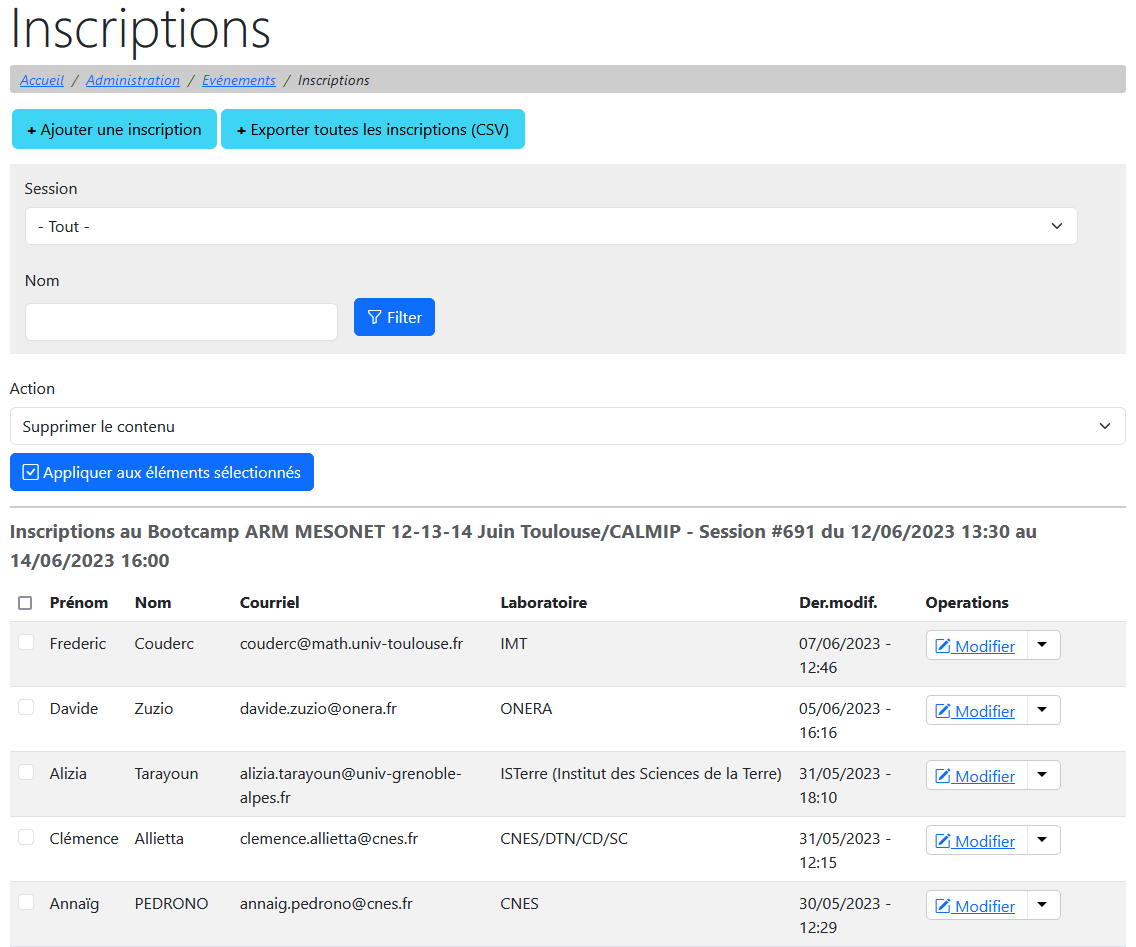Screen dimensions: 1136x947
Task: Export all inscriptions as CSV
Action: 372,130
